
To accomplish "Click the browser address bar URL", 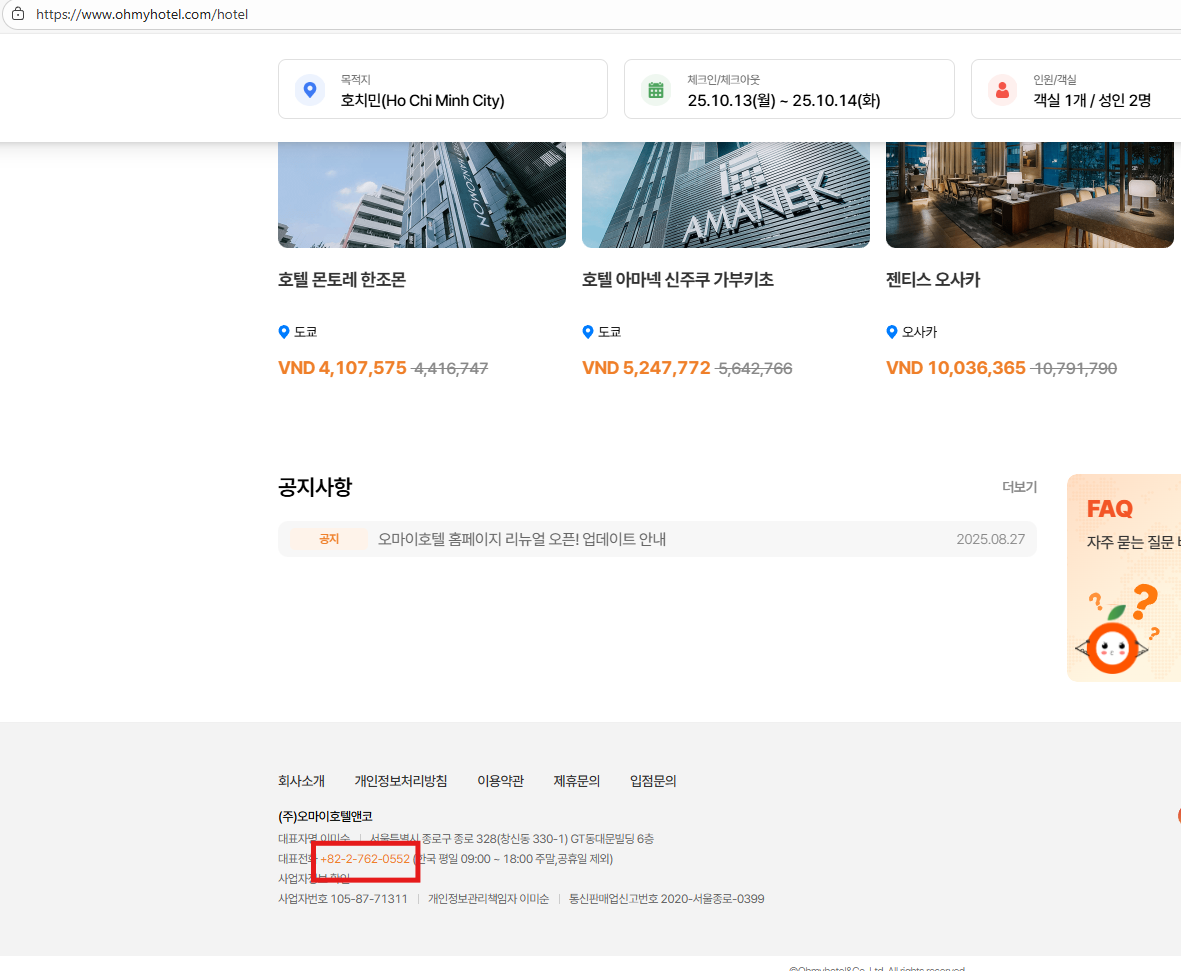I will tap(142, 15).
